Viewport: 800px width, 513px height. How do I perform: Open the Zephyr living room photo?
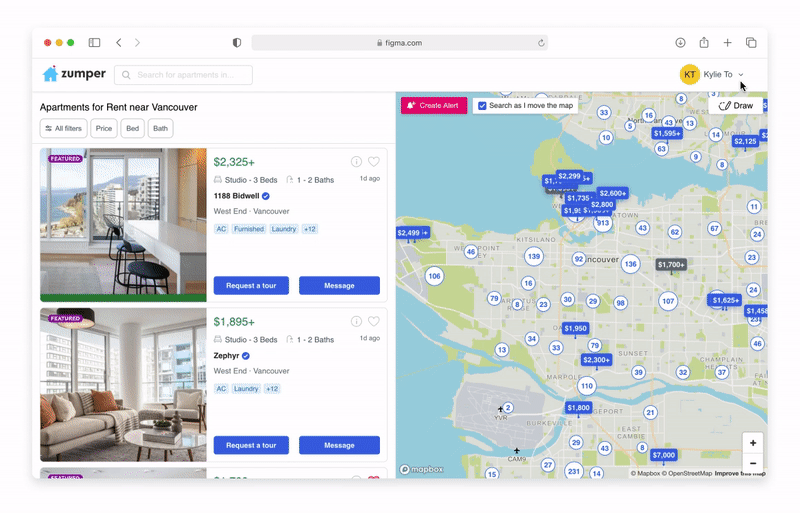(123, 384)
